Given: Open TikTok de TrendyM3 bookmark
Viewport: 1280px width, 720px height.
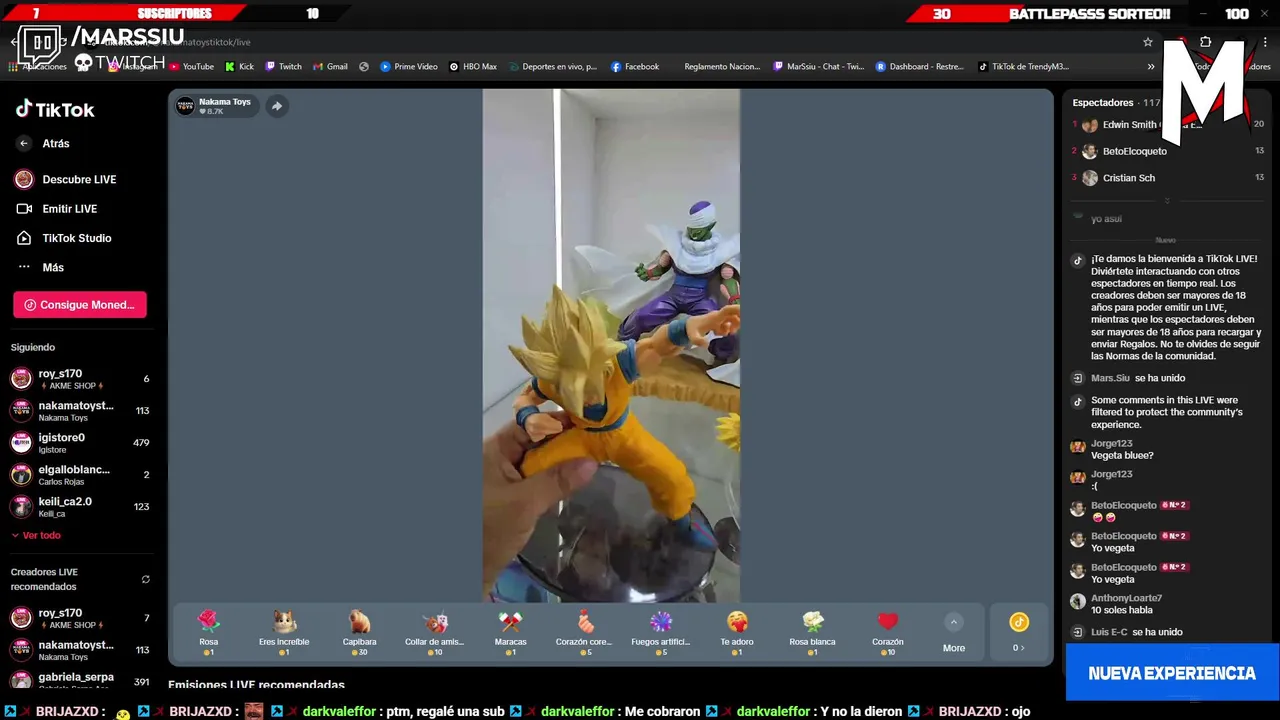Looking at the screenshot, I should point(1023,67).
